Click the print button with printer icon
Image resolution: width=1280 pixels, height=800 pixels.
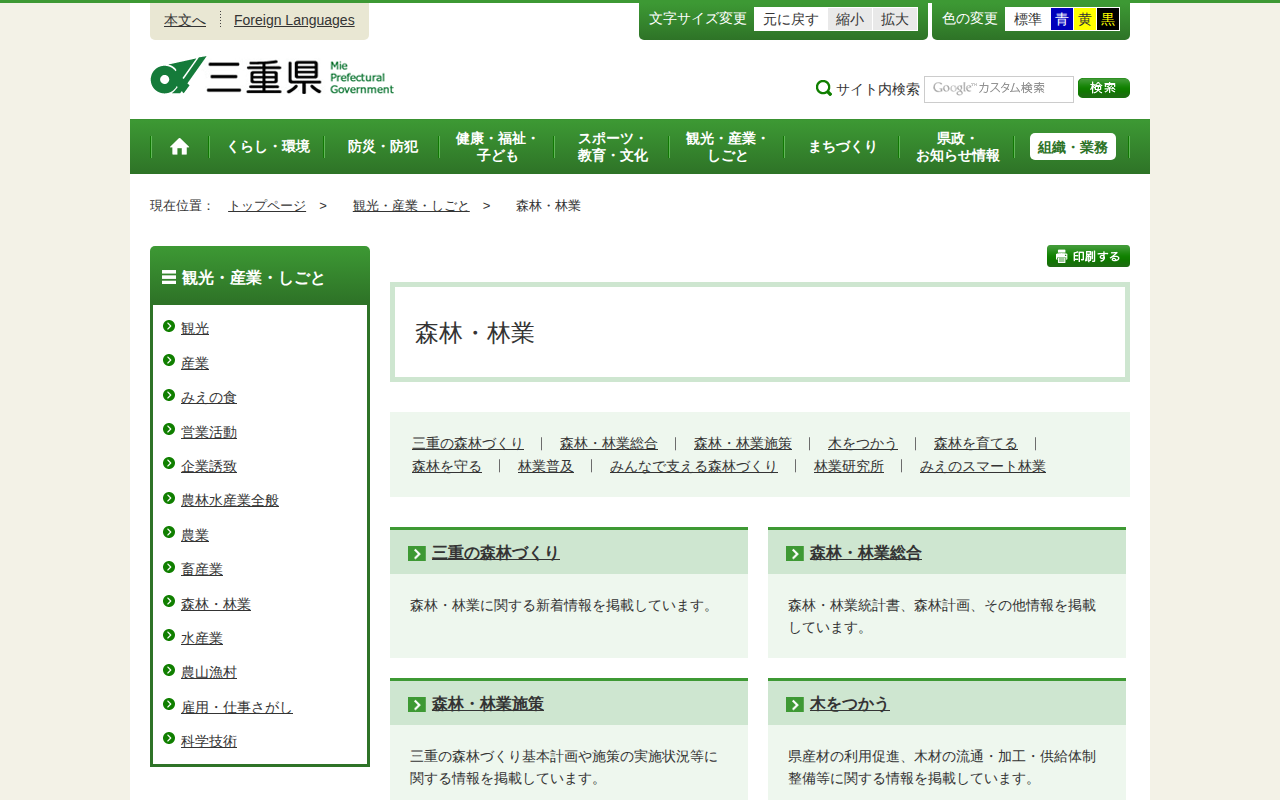tap(1088, 256)
